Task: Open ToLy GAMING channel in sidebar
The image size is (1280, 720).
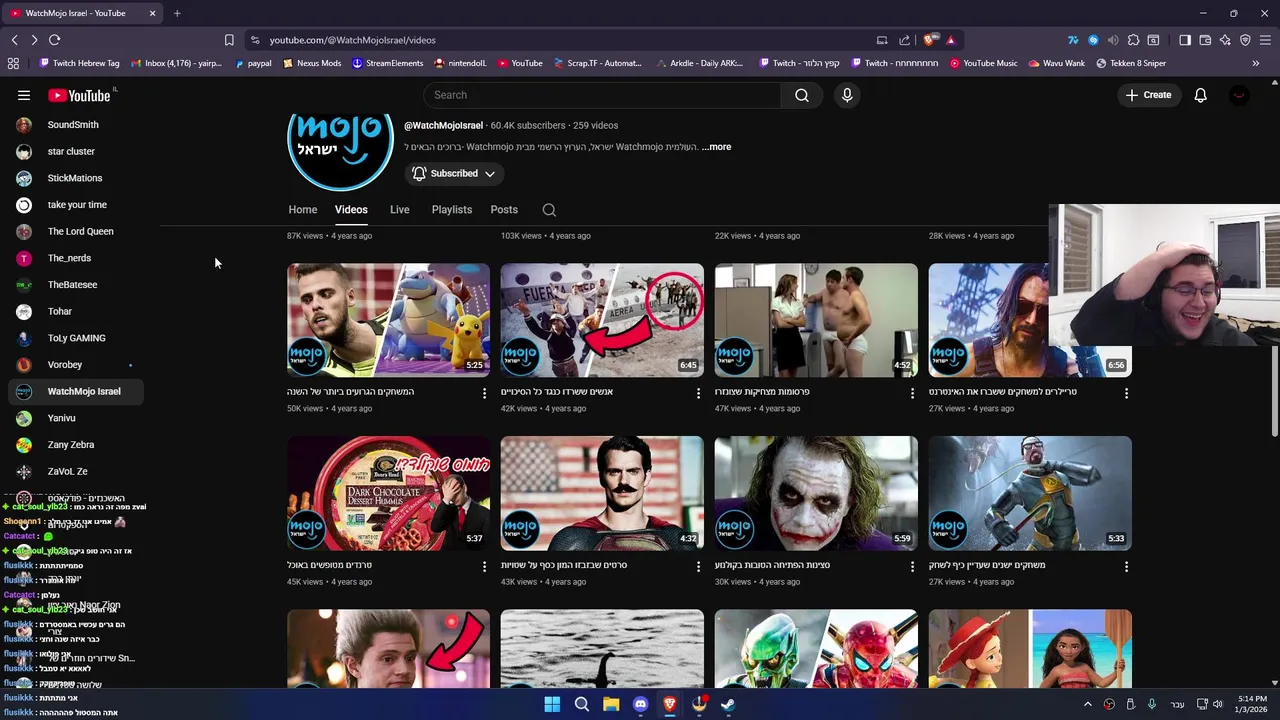Action: point(76,338)
